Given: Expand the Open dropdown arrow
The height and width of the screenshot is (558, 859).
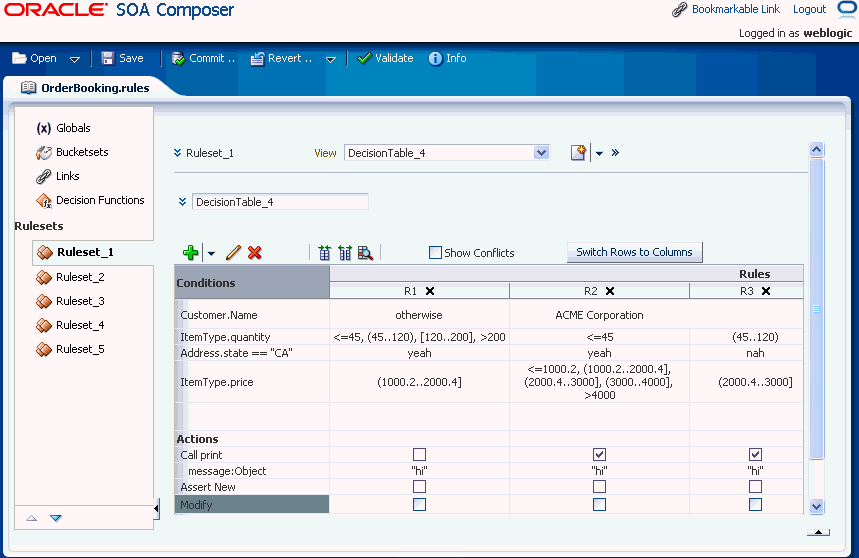Looking at the screenshot, I should click(x=75, y=59).
